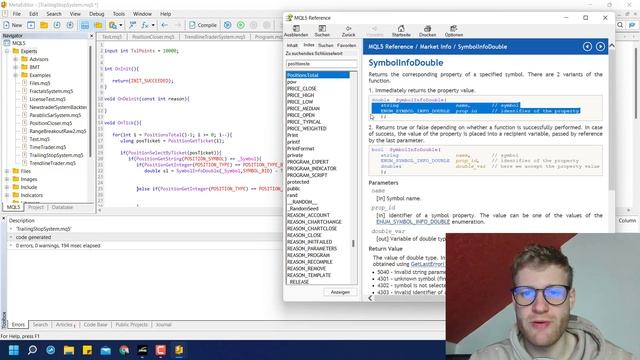
Task: Open the Tools menu
Action: pos(119,14)
